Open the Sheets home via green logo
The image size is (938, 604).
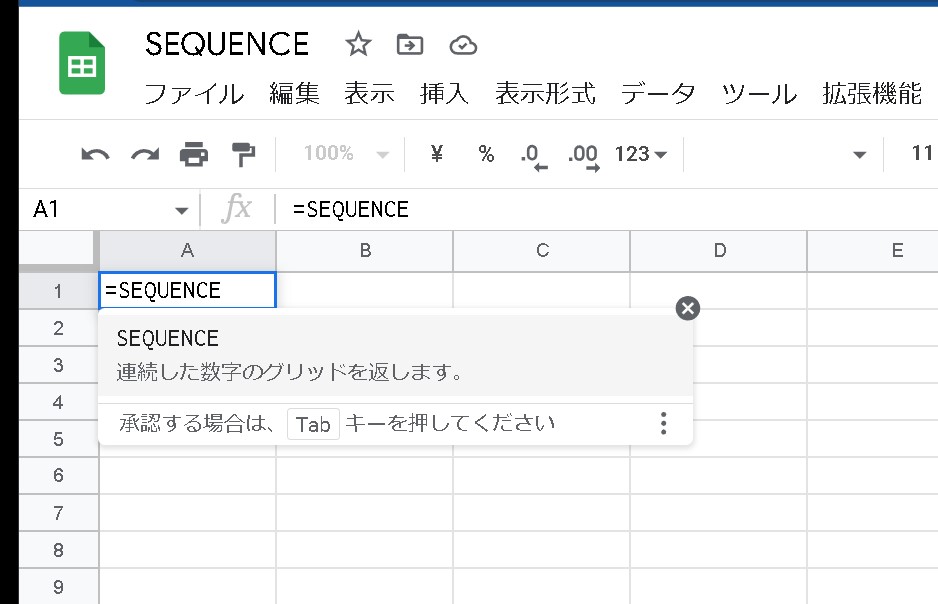tap(82, 62)
